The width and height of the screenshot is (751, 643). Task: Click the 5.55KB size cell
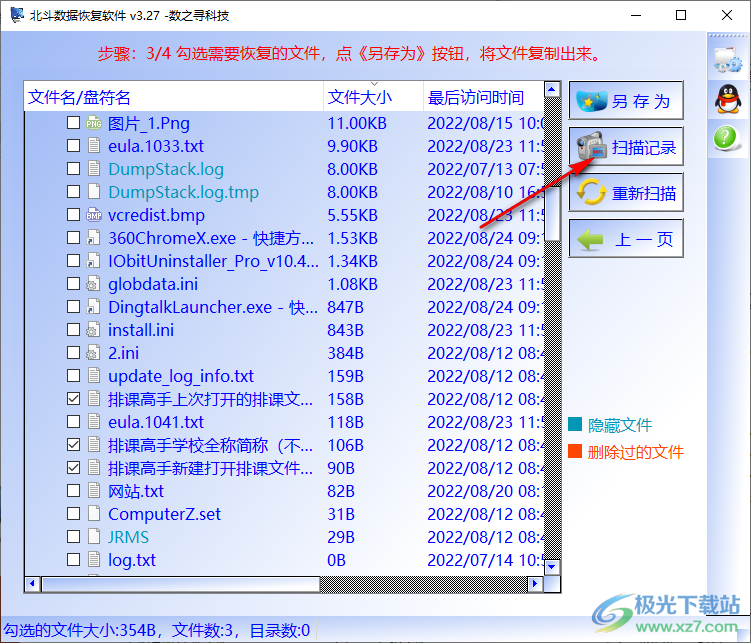[353, 215]
